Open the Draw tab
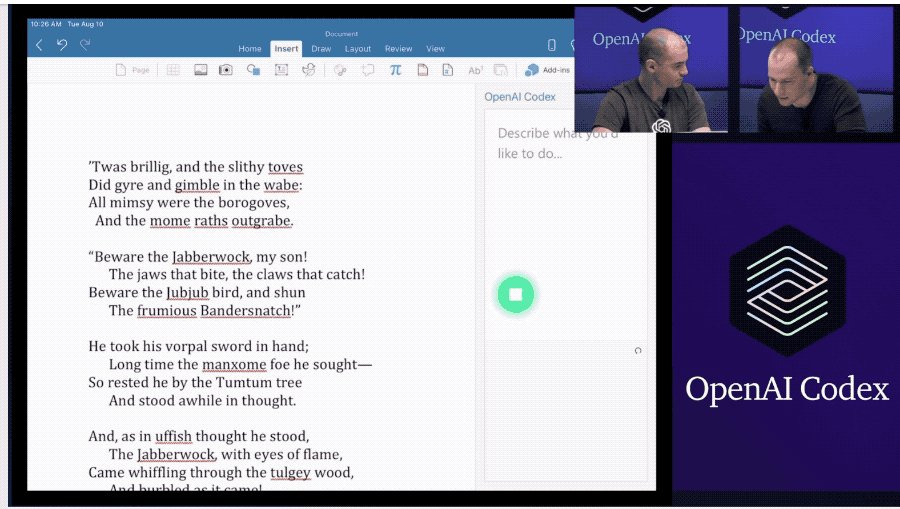The width and height of the screenshot is (900, 509). tap(321, 49)
